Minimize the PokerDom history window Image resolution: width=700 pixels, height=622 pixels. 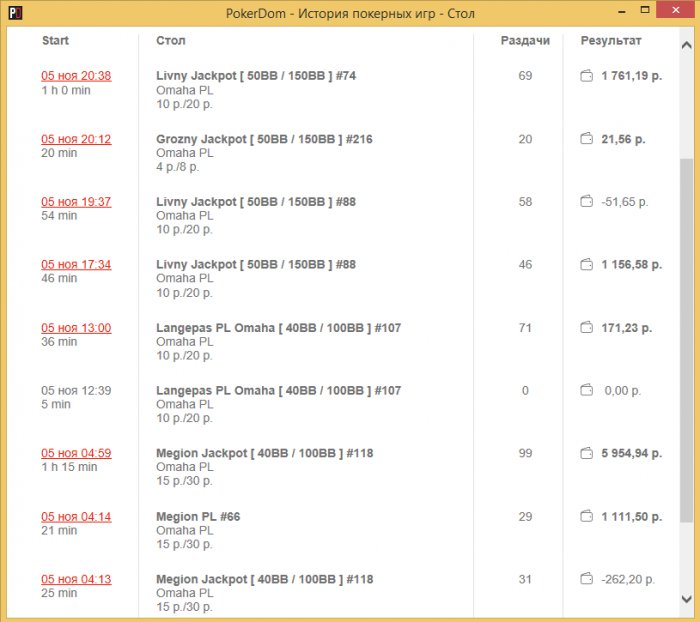click(x=622, y=12)
